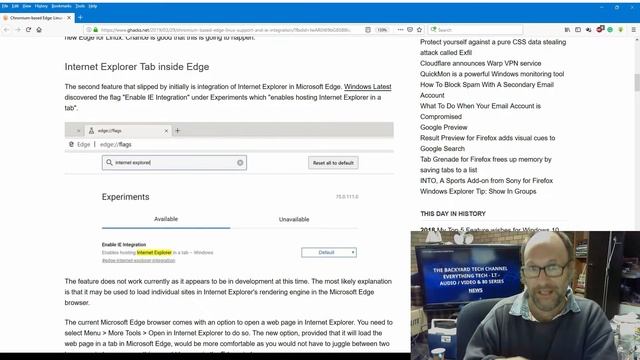The height and width of the screenshot is (360, 640).
Task: Click the webcam video overlay
Action: point(525,296)
